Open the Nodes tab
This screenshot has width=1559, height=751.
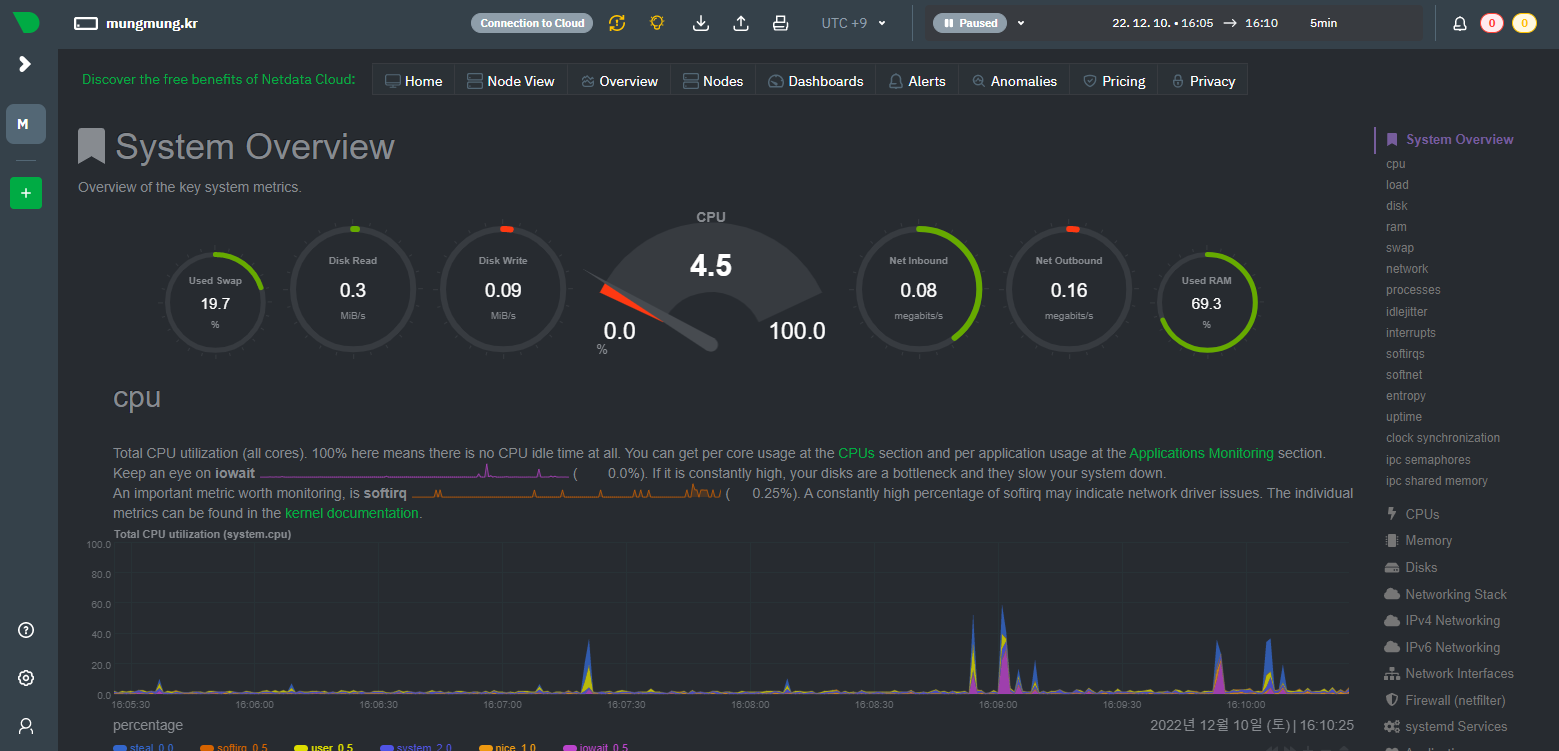point(714,81)
